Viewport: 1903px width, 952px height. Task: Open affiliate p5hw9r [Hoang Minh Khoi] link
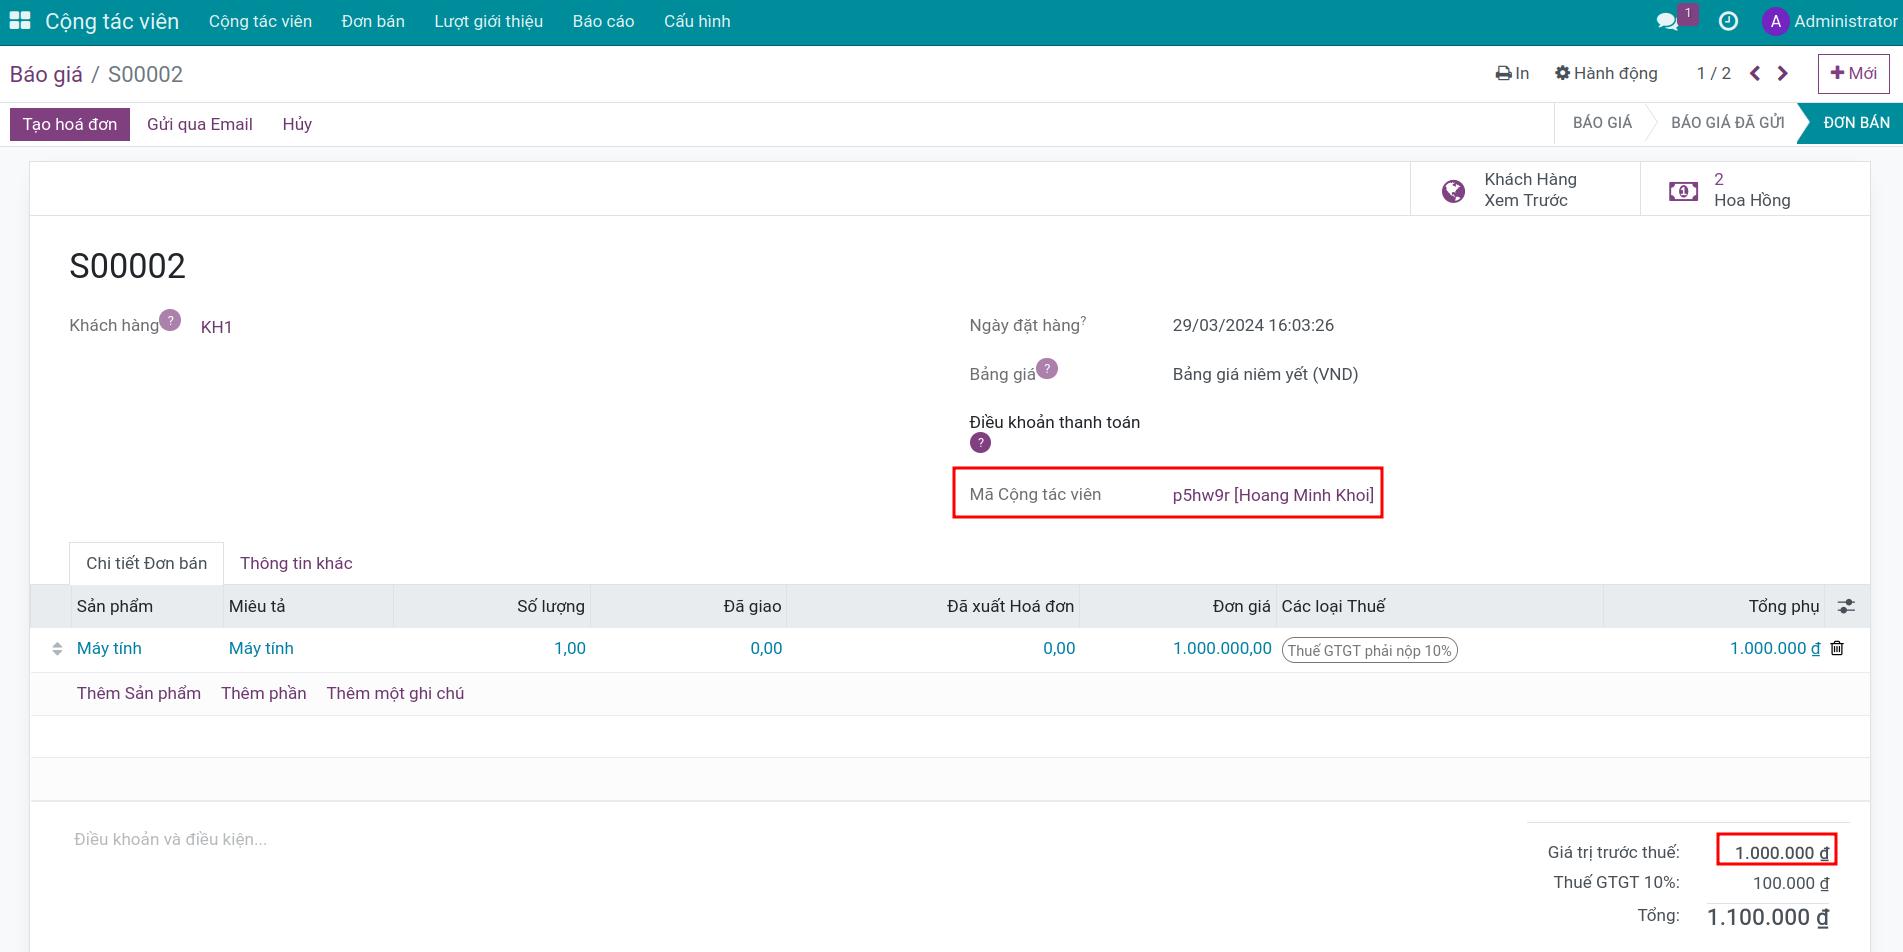click(x=1273, y=495)
